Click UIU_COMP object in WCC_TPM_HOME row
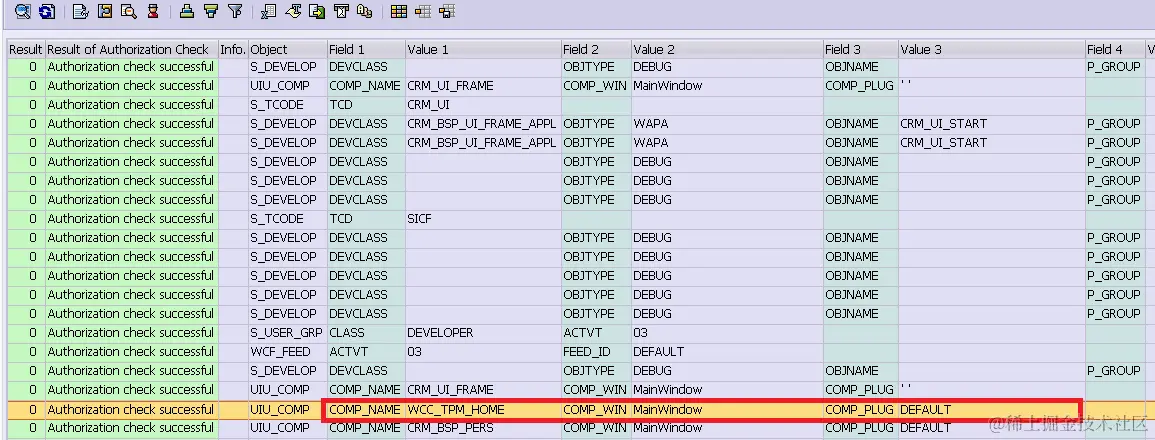The height and width of the screenshot is (440, 1155). click(x=288, y=409)
